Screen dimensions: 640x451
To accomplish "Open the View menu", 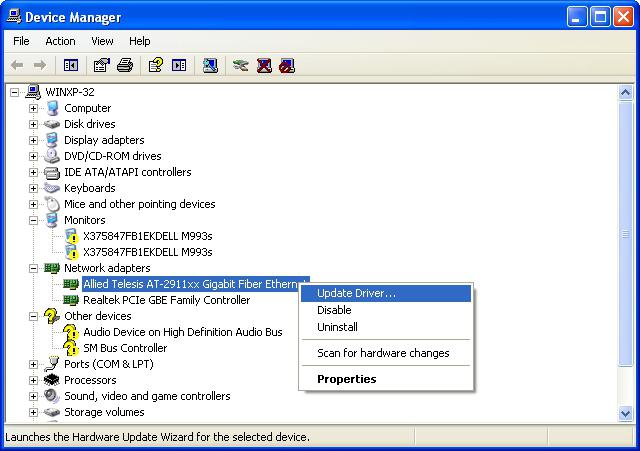I will pyautogui.click(x=102, y=41).
